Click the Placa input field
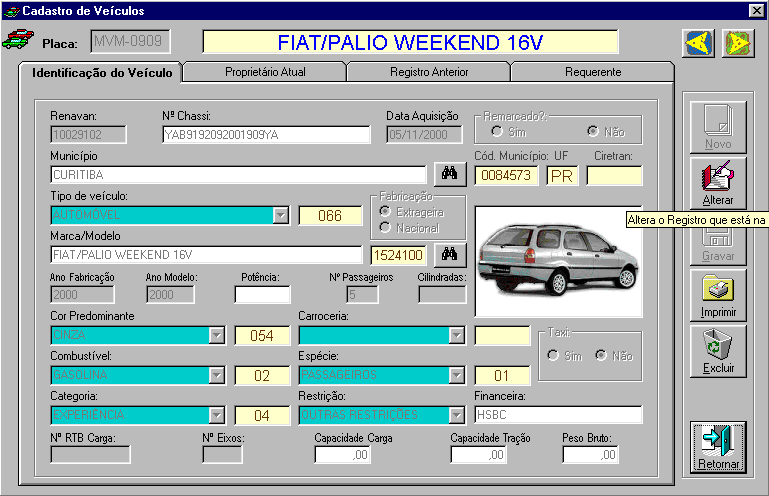The width and height of the screenshot is (769, 496). (x=130, y=41)
